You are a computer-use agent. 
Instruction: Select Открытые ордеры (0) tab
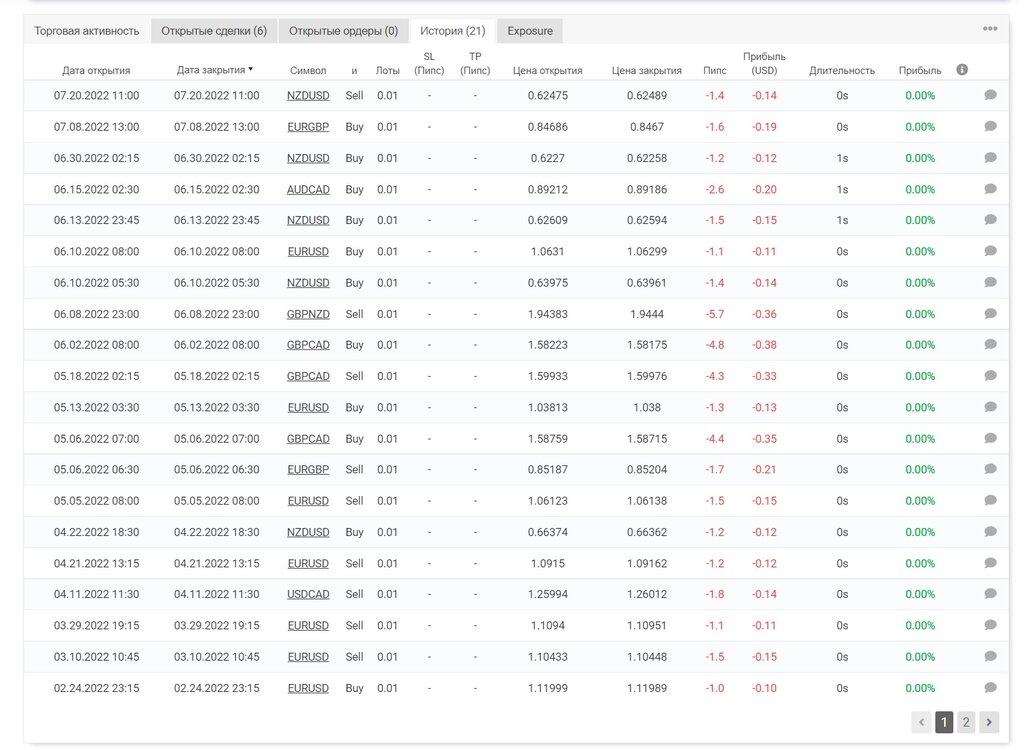(x=344, y=31)
